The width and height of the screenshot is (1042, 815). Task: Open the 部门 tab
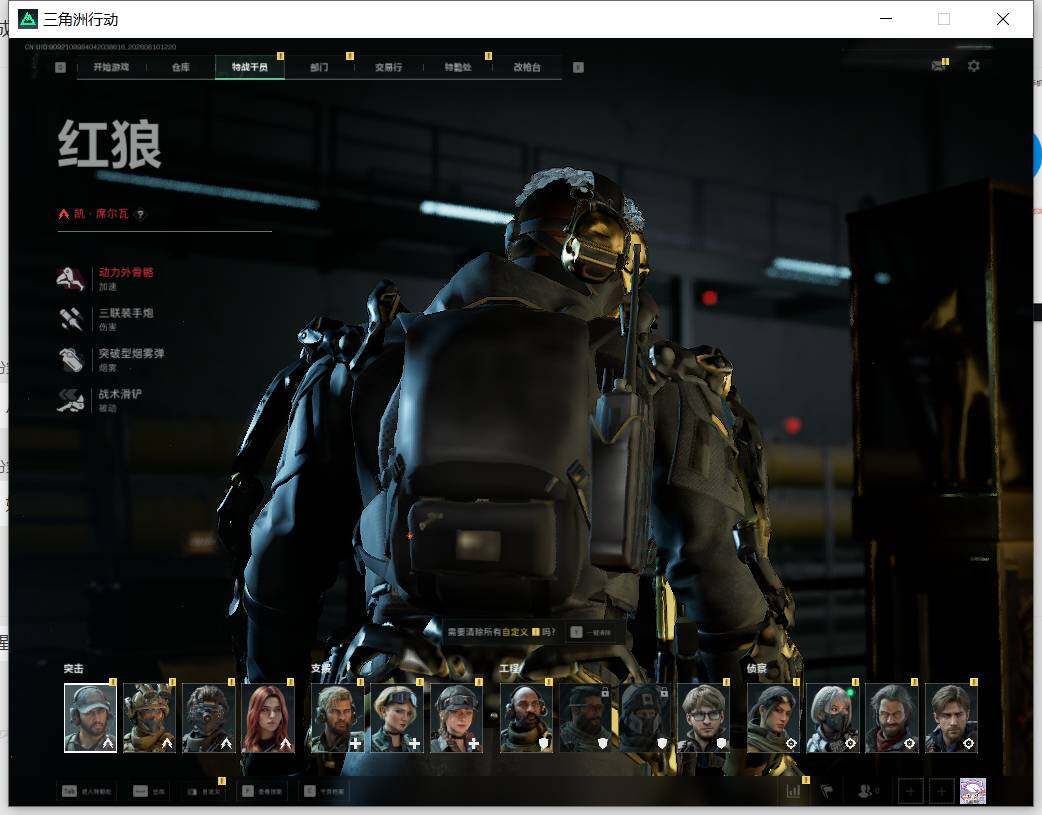click(x=319, y=67)
